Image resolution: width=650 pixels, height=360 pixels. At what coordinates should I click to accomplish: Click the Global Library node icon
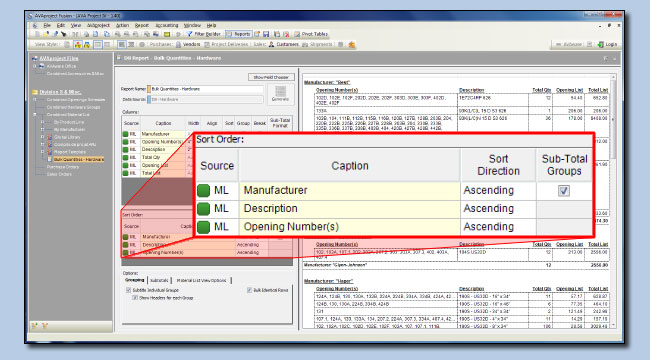tap(50, 137)
